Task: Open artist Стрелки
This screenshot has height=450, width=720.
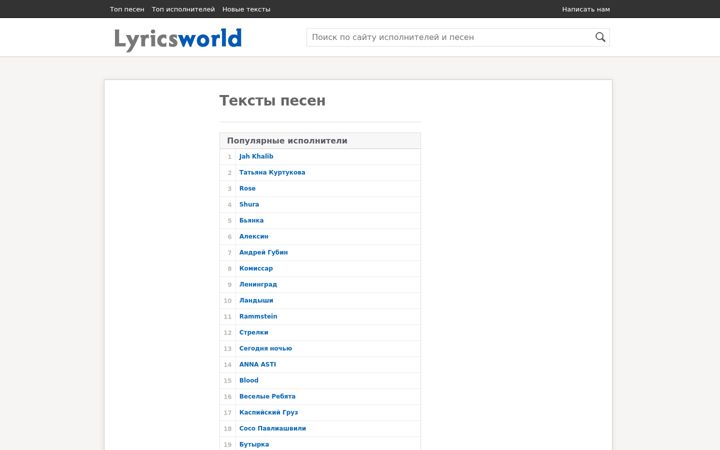Action: tap(253, 332)
